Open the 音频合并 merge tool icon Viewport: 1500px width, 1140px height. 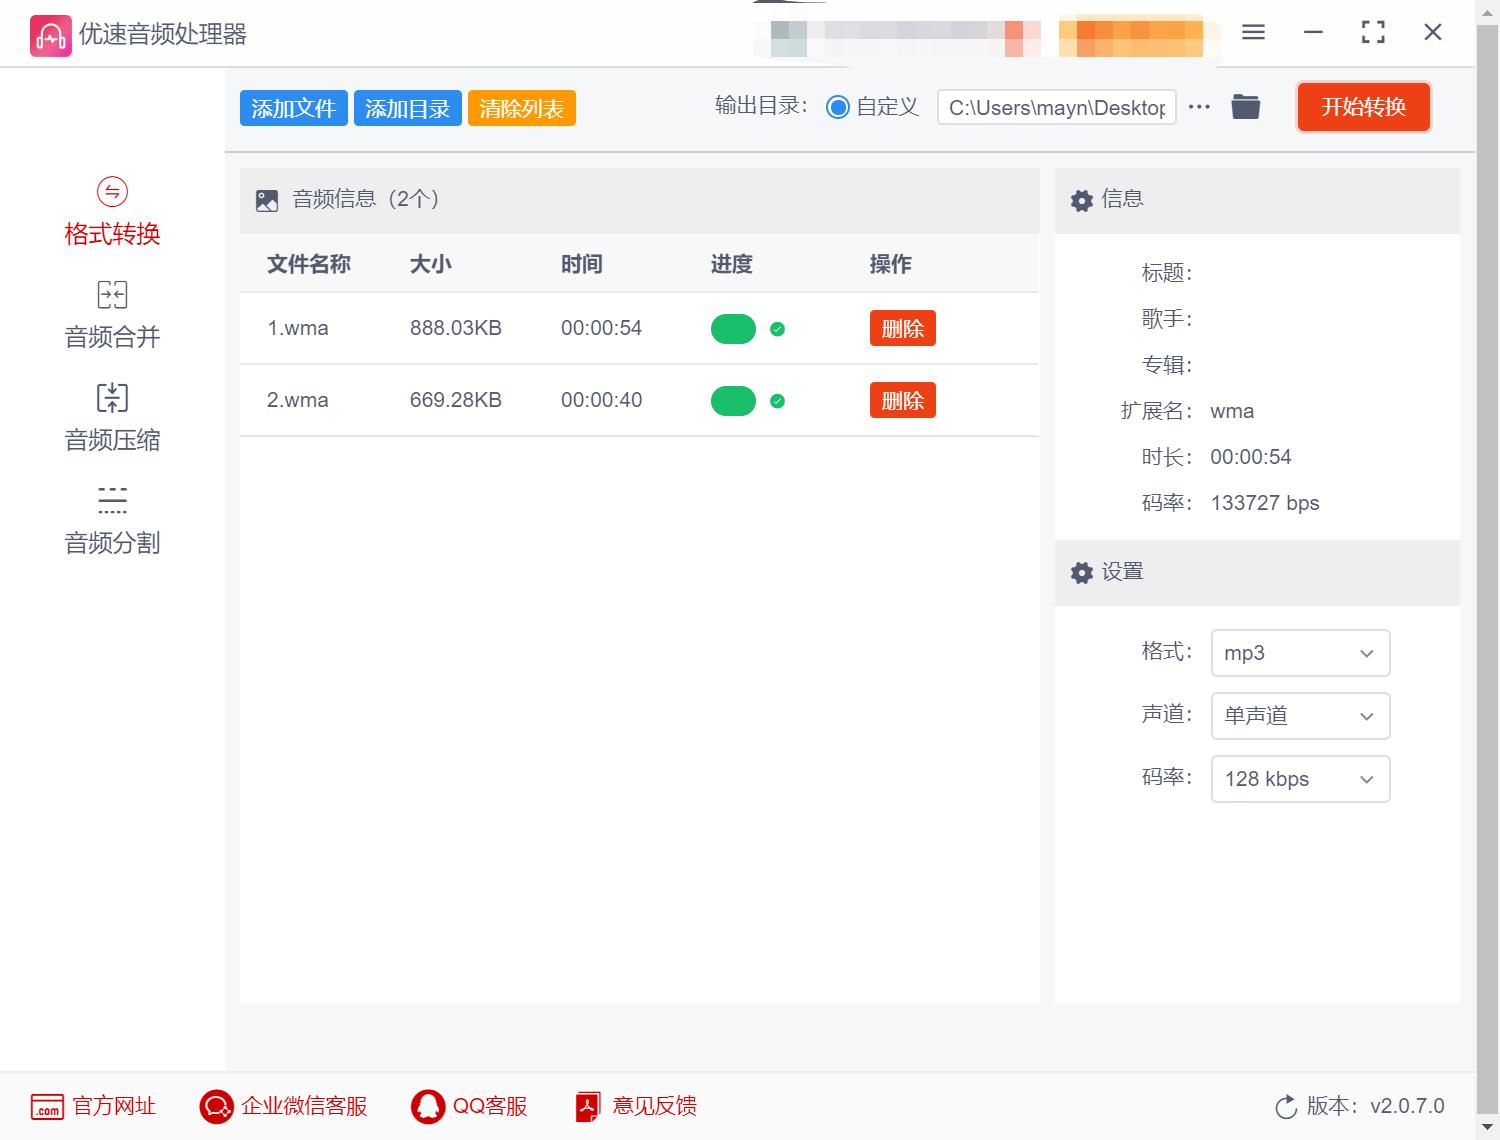coord(111,294)
